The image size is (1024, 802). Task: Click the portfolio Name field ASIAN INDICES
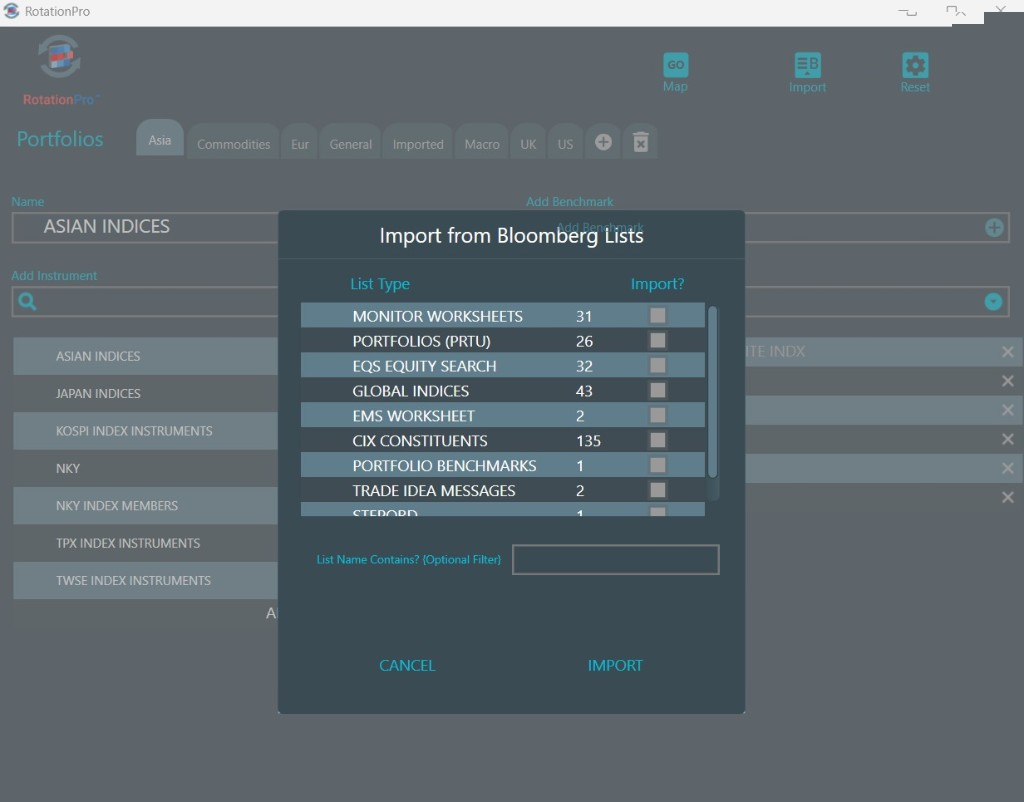pos(145,227)
